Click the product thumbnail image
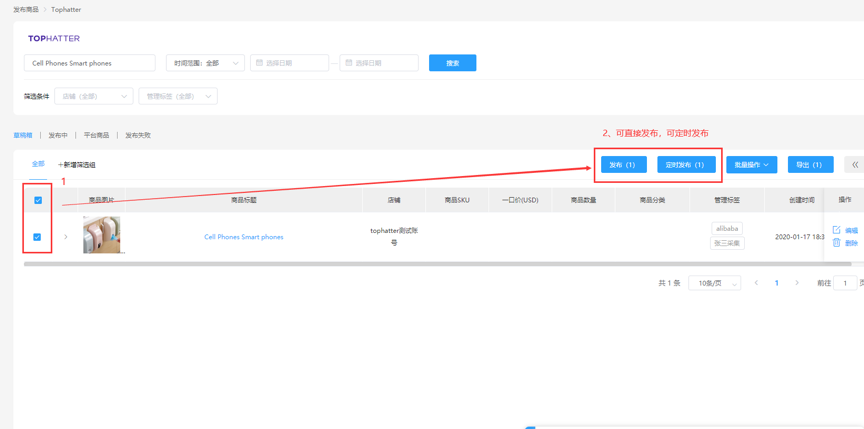The height and width of the screenshot is (429, 864). click(x=101, y=235)
